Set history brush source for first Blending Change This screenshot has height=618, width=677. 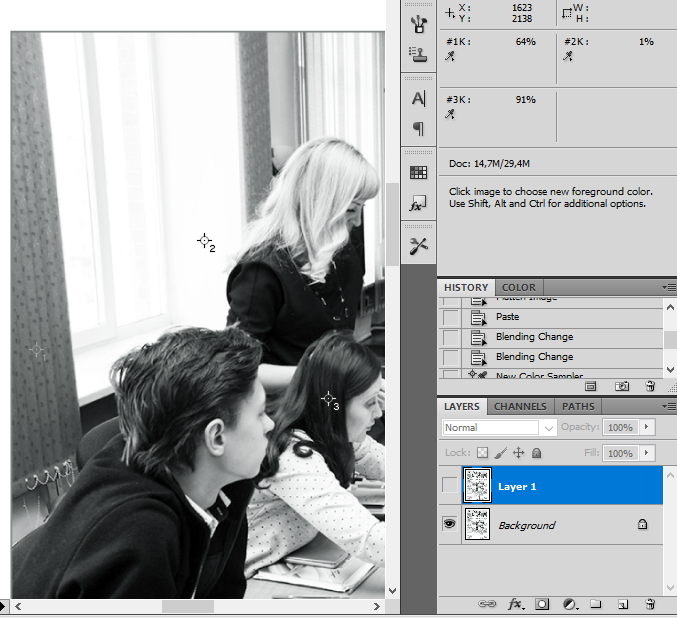coord(450,338)
